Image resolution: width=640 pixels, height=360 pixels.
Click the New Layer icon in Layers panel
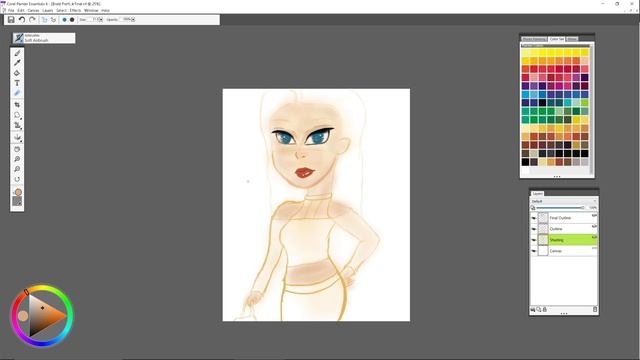[x=533, y=310]
